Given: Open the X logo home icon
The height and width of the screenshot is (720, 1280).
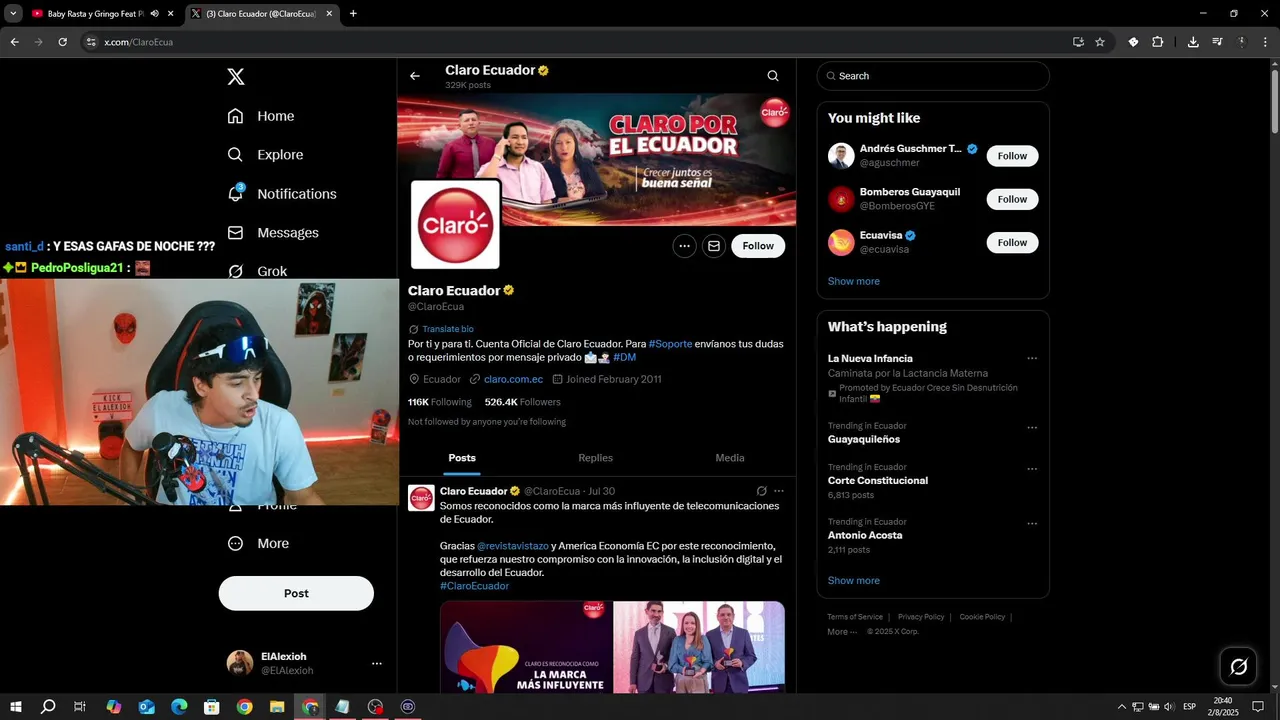Looking at the screenshot, I should tap(235, 77).
